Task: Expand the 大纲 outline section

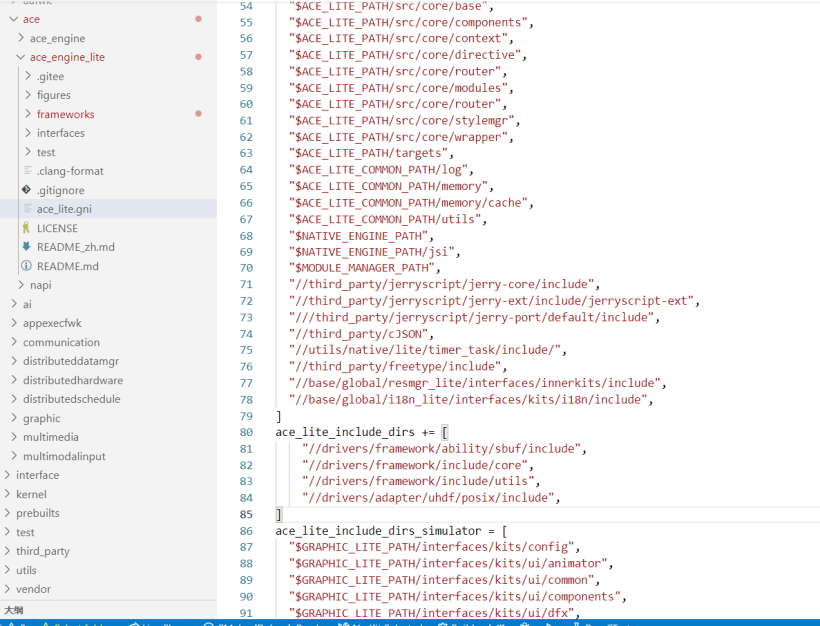Action: coord(14,609)
